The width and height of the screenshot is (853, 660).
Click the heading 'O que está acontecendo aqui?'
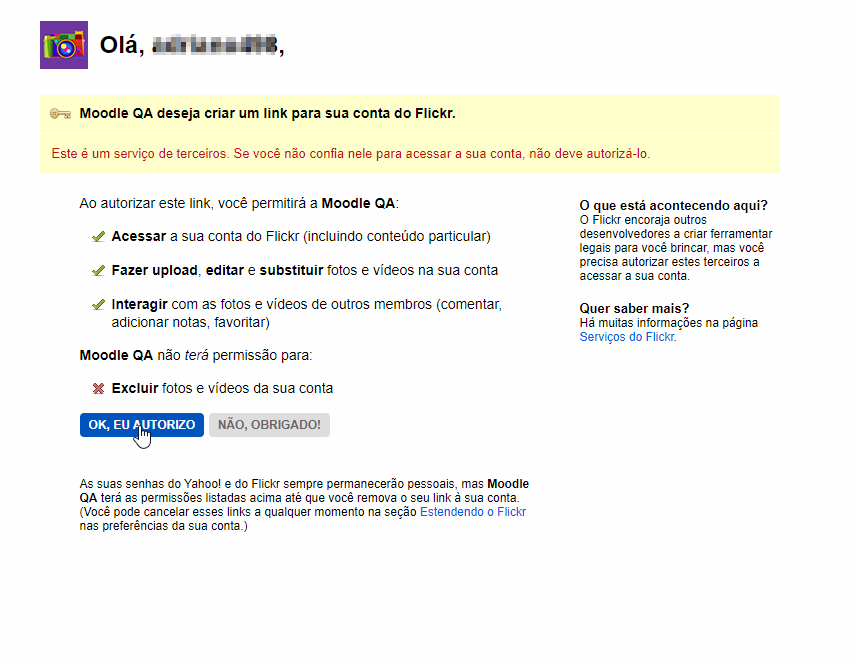point(673,206)
